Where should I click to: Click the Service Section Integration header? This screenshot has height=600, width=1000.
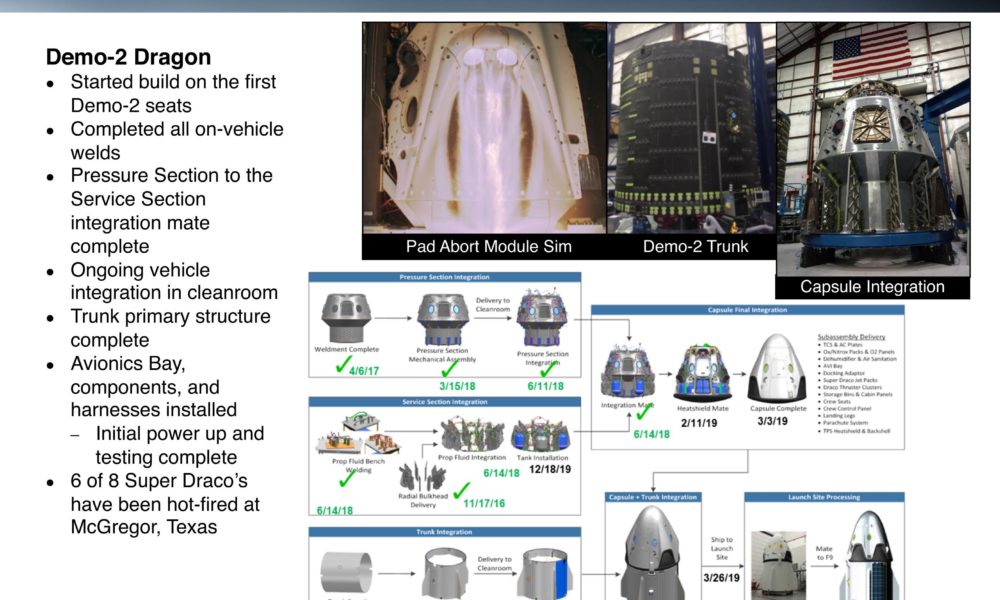click(445, 402)
